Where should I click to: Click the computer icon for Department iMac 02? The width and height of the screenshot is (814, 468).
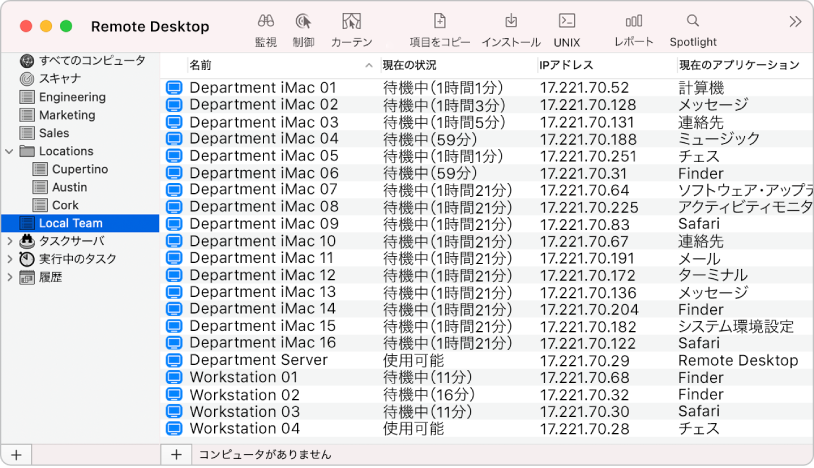174,105
